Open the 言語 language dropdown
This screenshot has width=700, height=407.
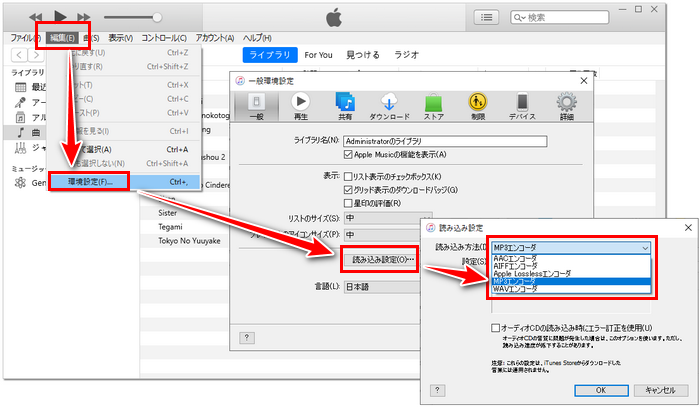click(x=382, y=287)
